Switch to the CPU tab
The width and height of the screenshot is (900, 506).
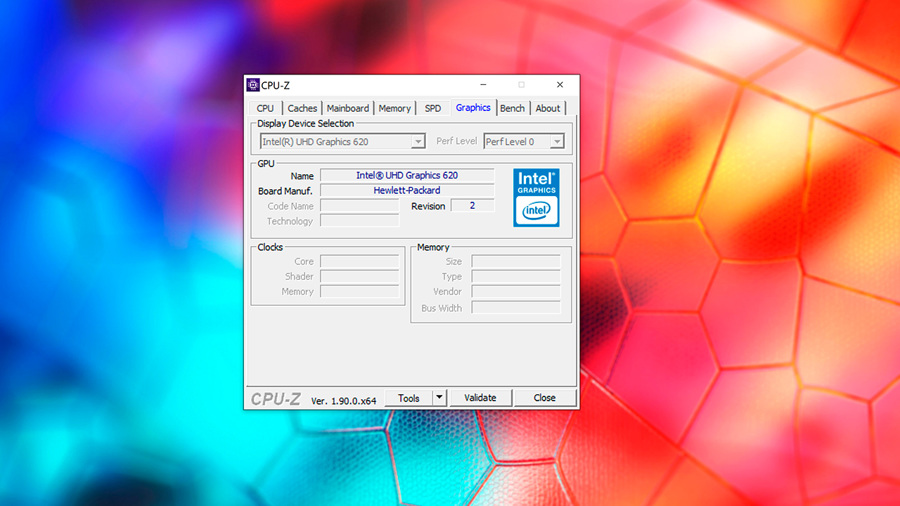coord(265,108)
